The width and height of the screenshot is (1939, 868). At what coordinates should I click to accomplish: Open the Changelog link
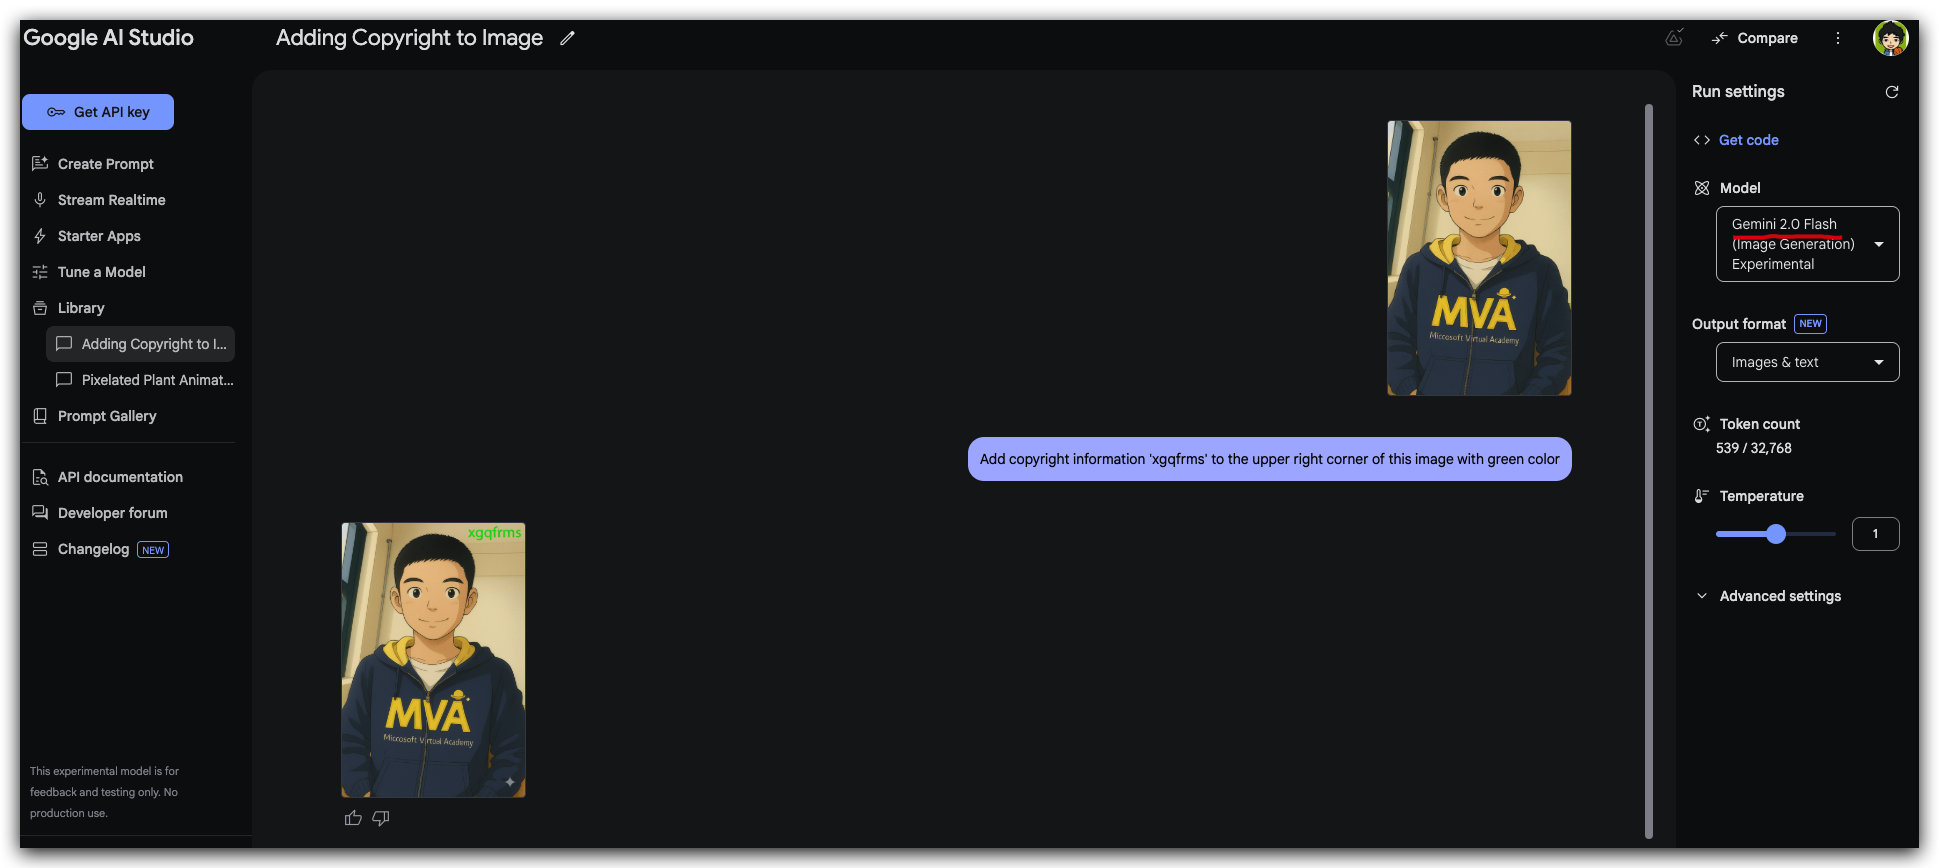pyautogui.click(x=93, y=549)
